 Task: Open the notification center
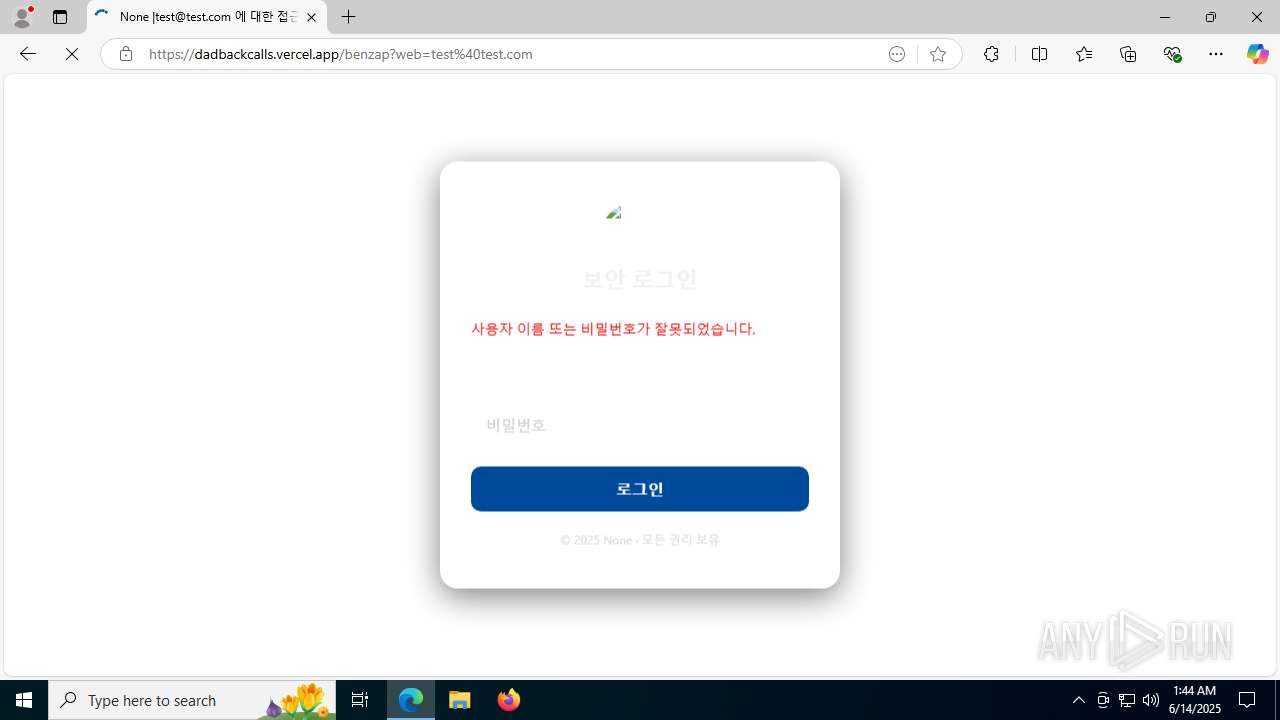point(1248,700)
